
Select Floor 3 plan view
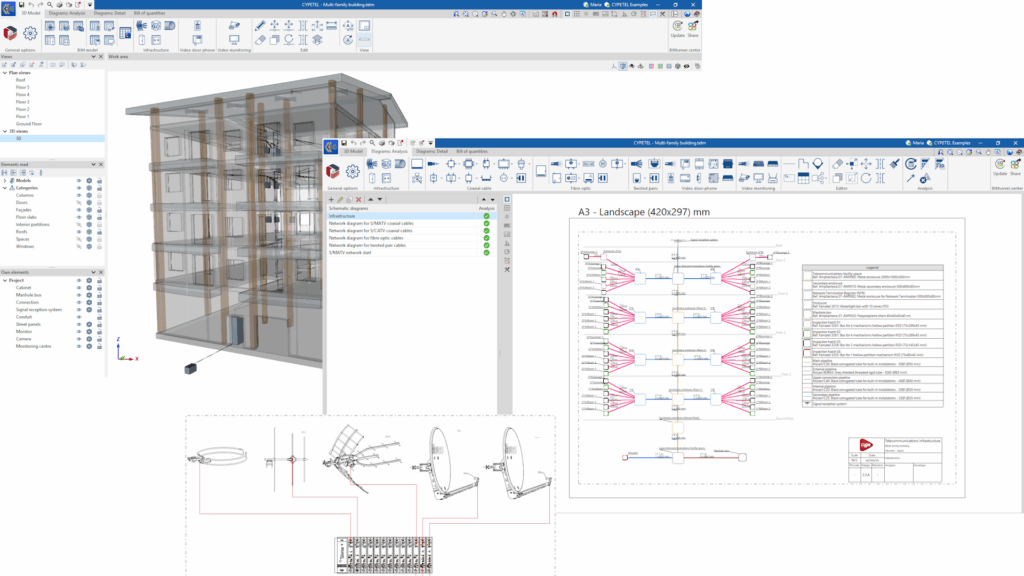(23, 102)
